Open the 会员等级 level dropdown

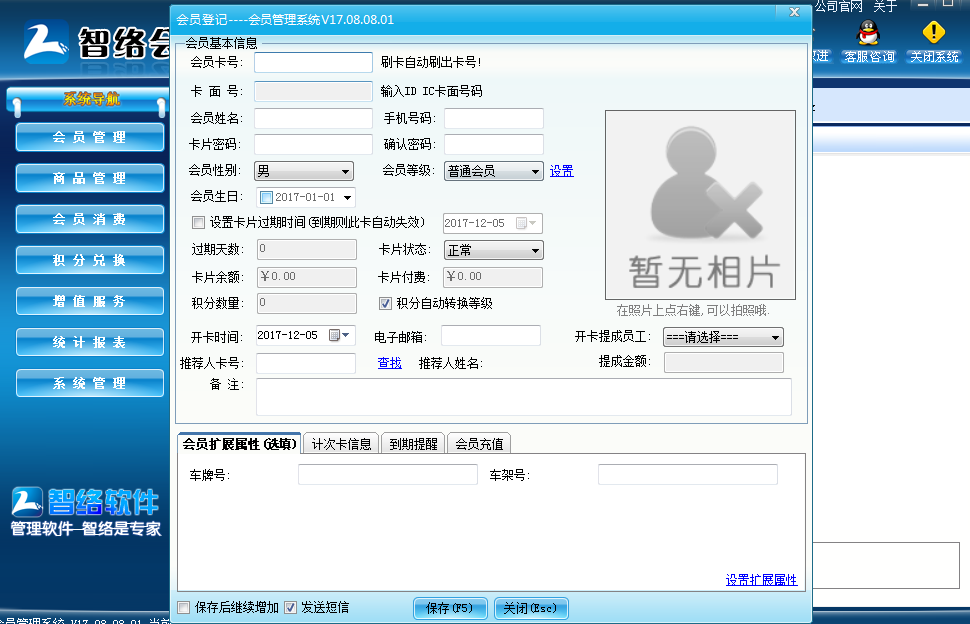click(537, 171)
